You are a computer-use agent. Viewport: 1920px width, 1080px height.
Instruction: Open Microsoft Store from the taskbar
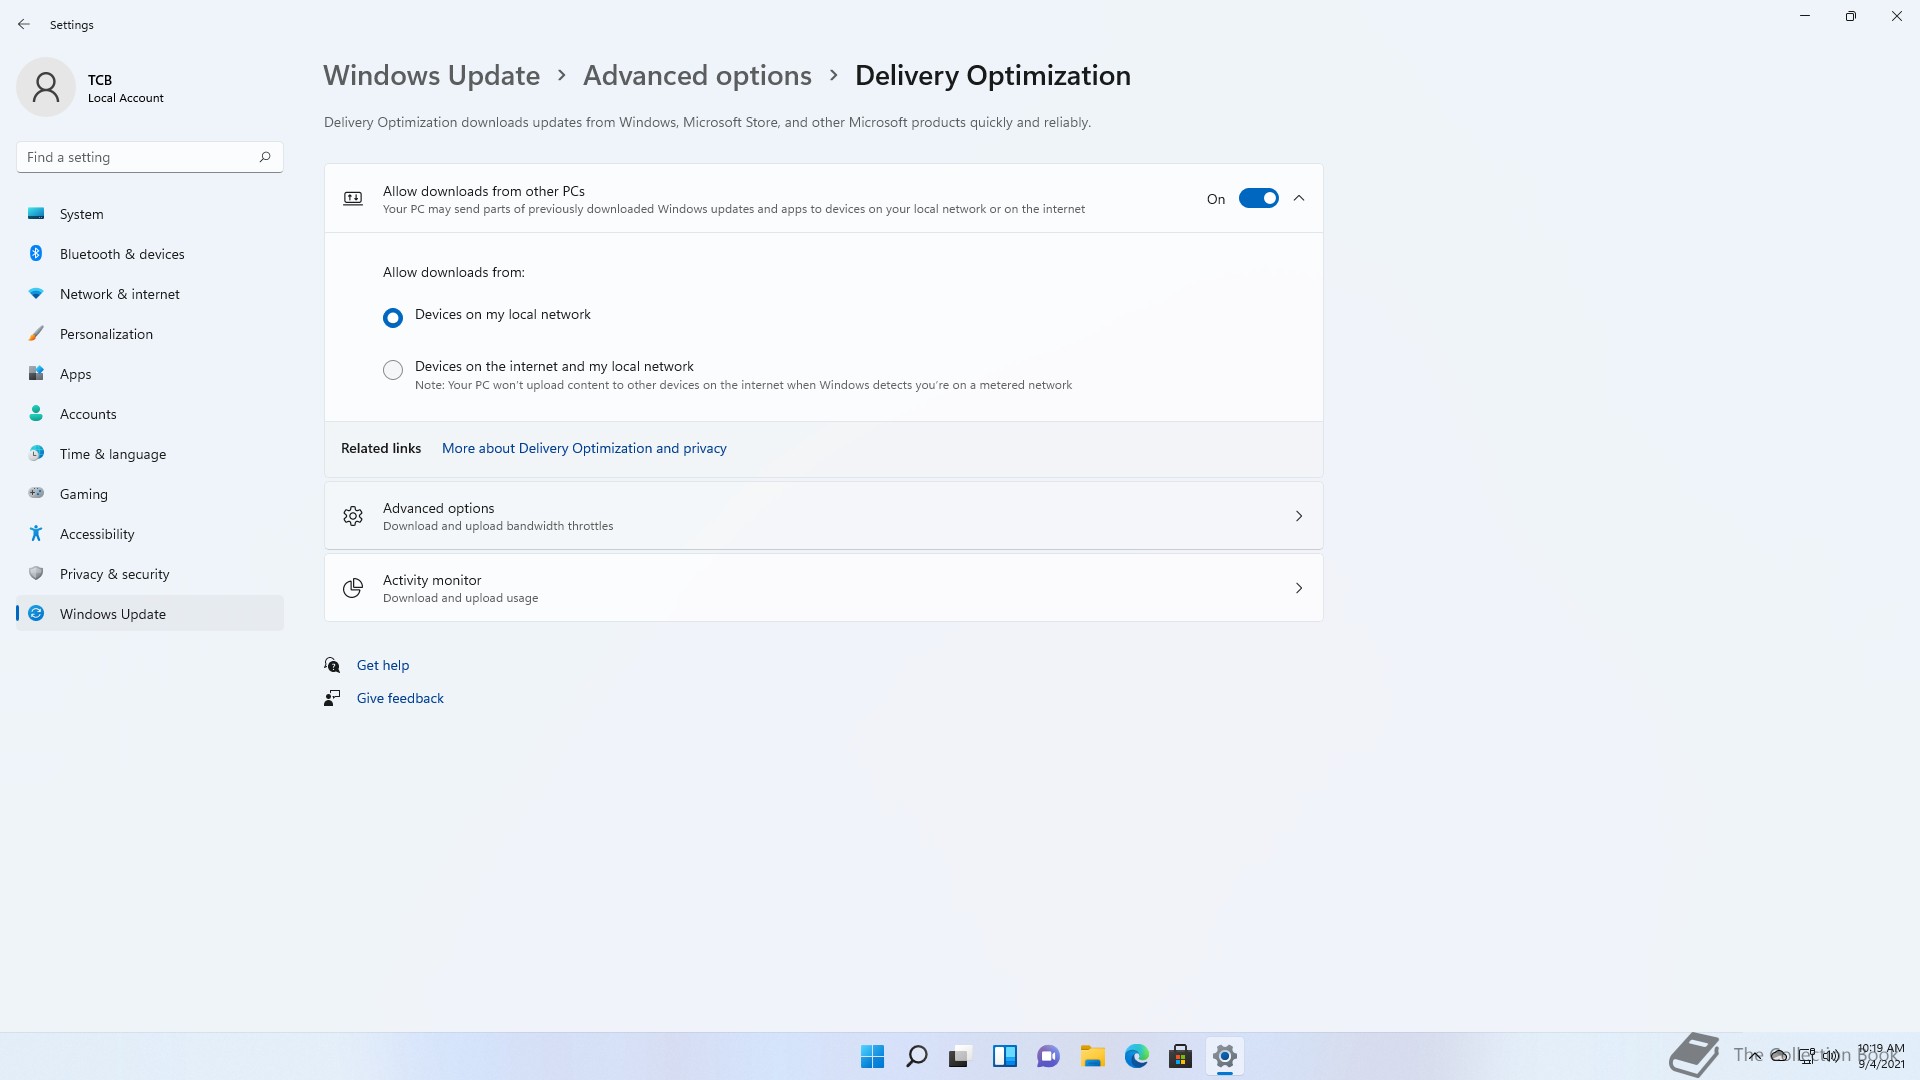point(1180,1056)
